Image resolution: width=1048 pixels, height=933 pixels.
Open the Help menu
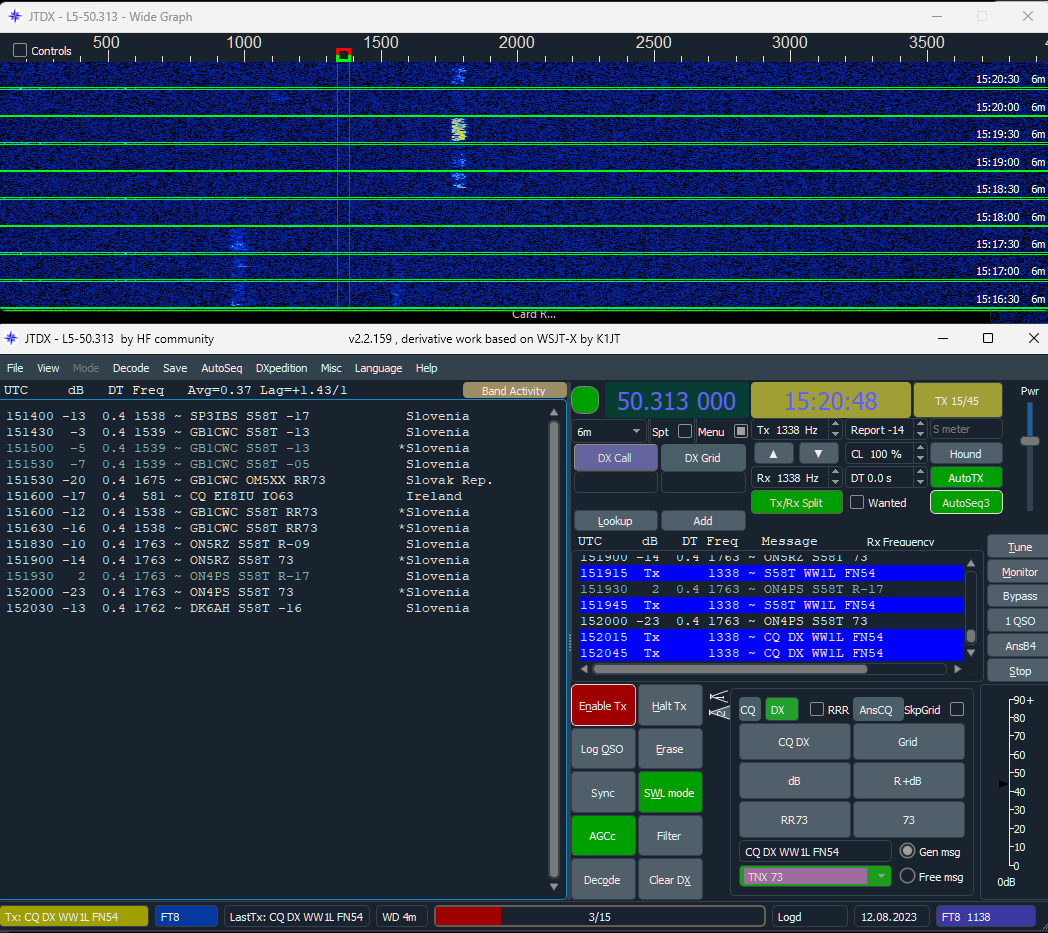click(426, 368)
